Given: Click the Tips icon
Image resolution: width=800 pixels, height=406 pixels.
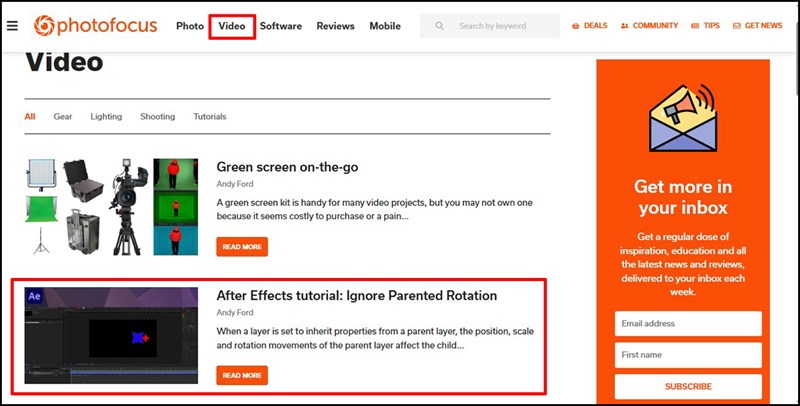Looking at the screenshot, I should point(695,26).
